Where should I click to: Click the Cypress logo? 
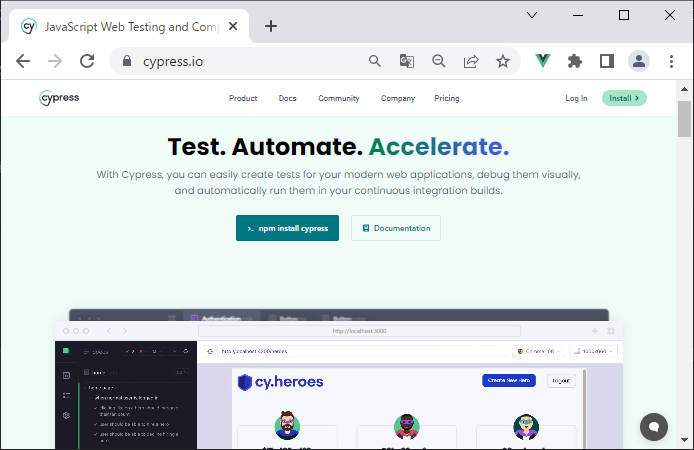(x=59, y=98)
